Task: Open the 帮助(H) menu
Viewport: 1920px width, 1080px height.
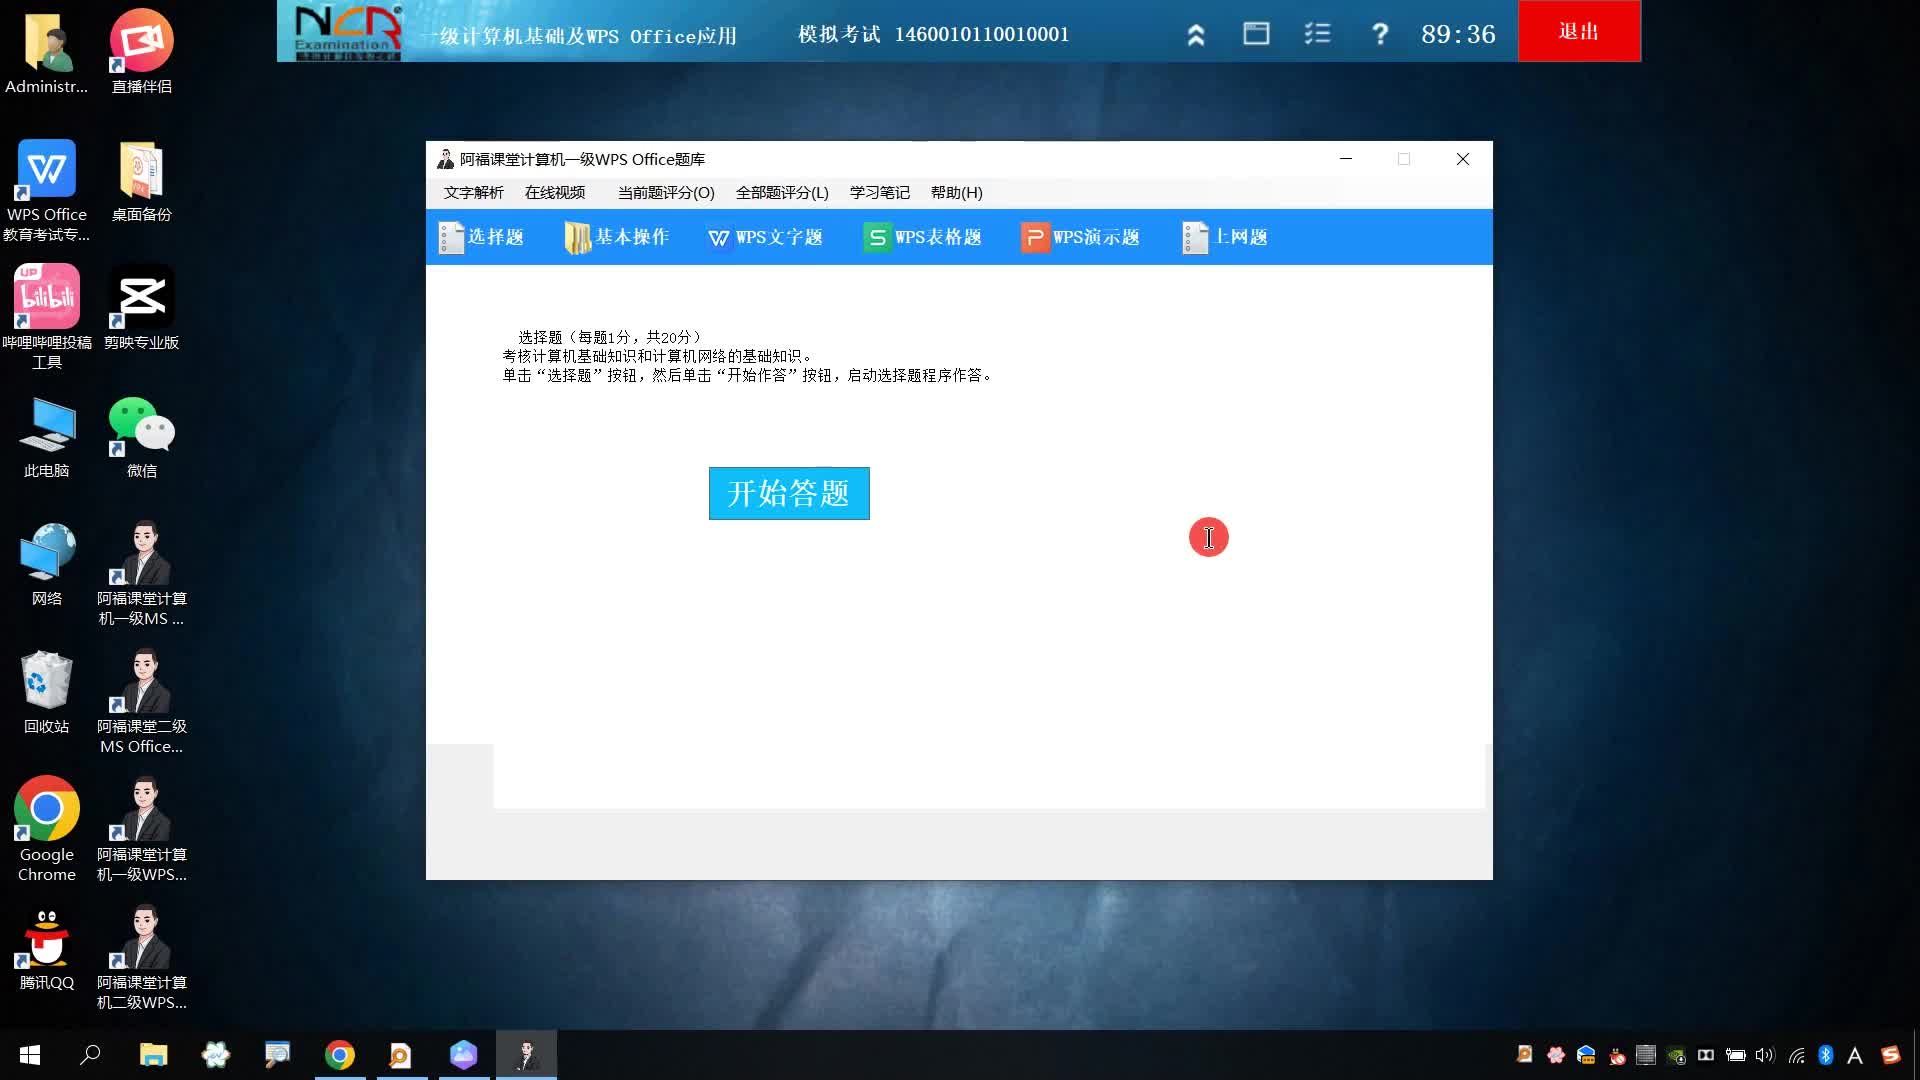Action: 956,192
